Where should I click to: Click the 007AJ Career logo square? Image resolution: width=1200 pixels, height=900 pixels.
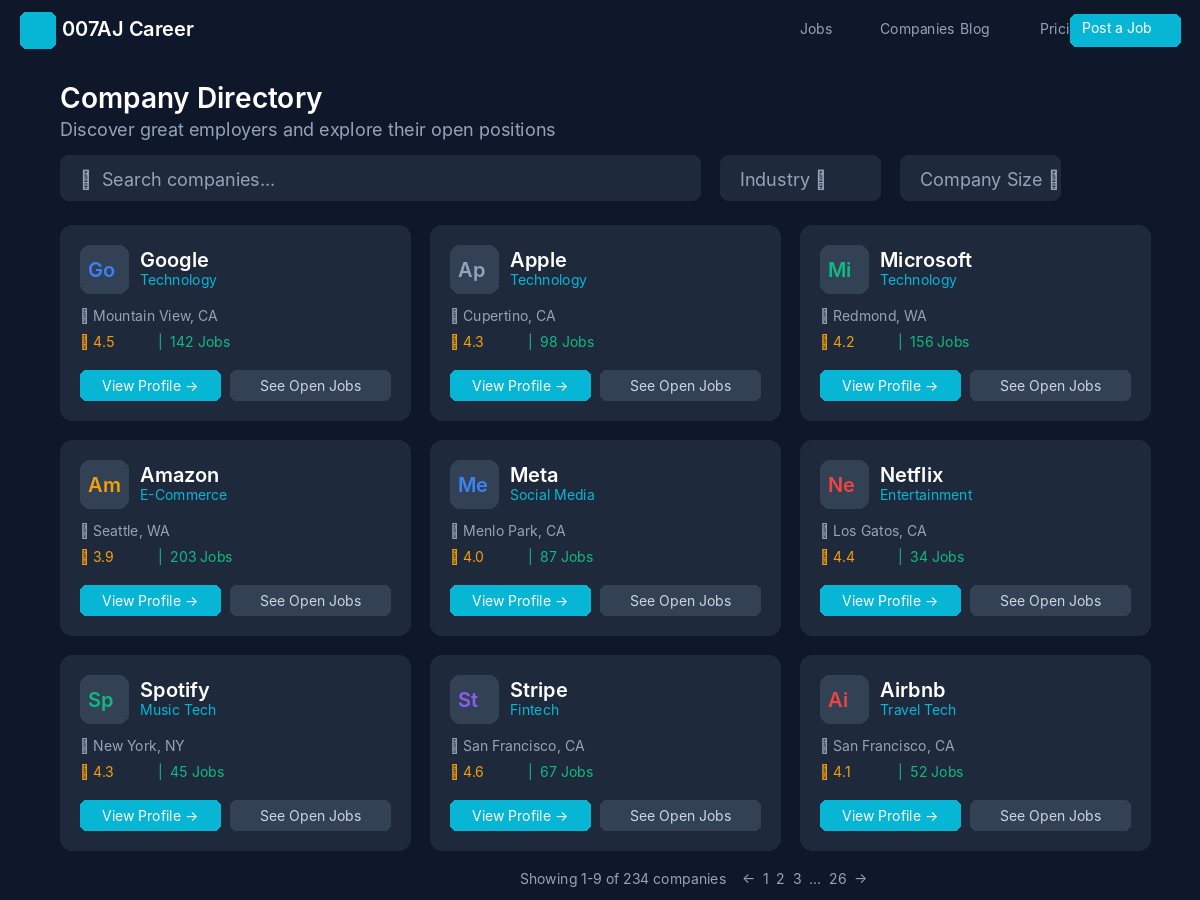pos(38,30)
